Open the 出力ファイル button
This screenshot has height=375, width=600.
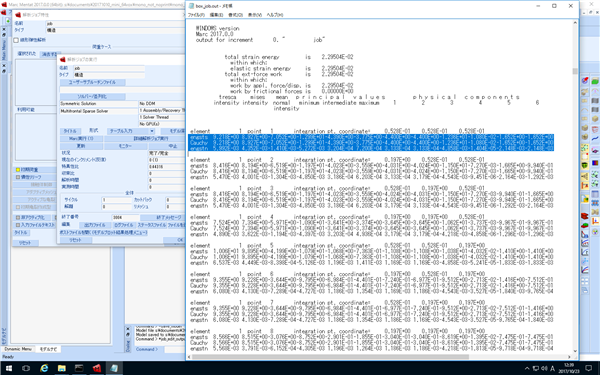pyautogui.click(x=95, y=225)
